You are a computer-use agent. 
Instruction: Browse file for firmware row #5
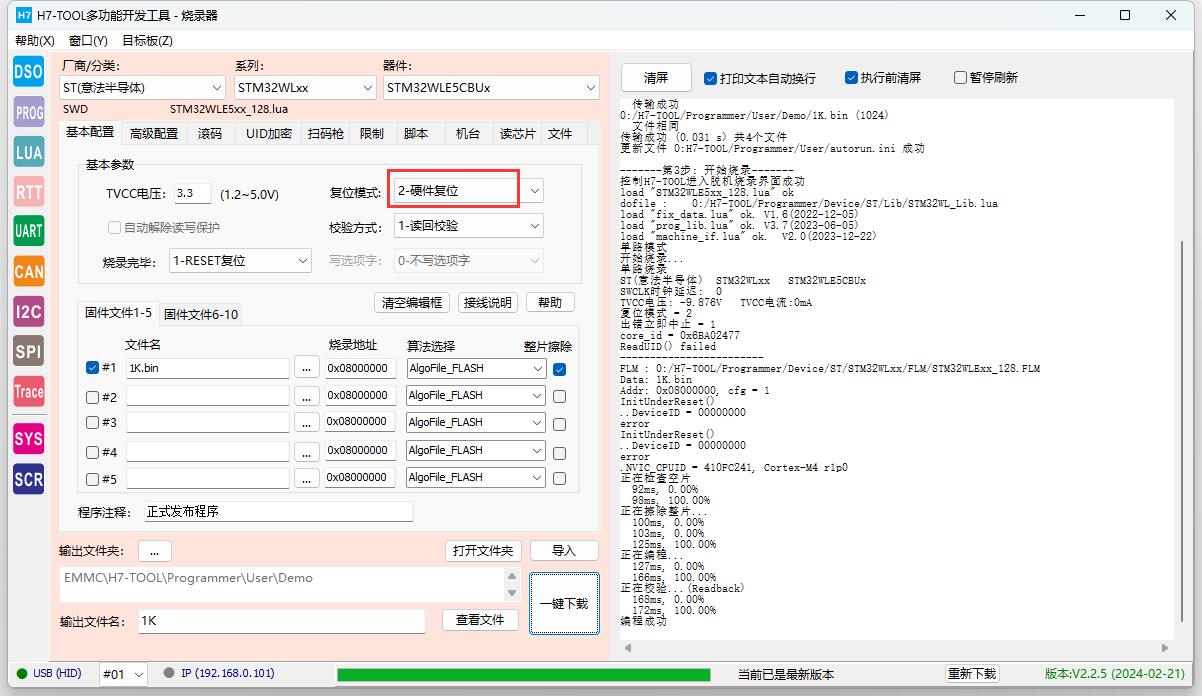click(308, 478)
